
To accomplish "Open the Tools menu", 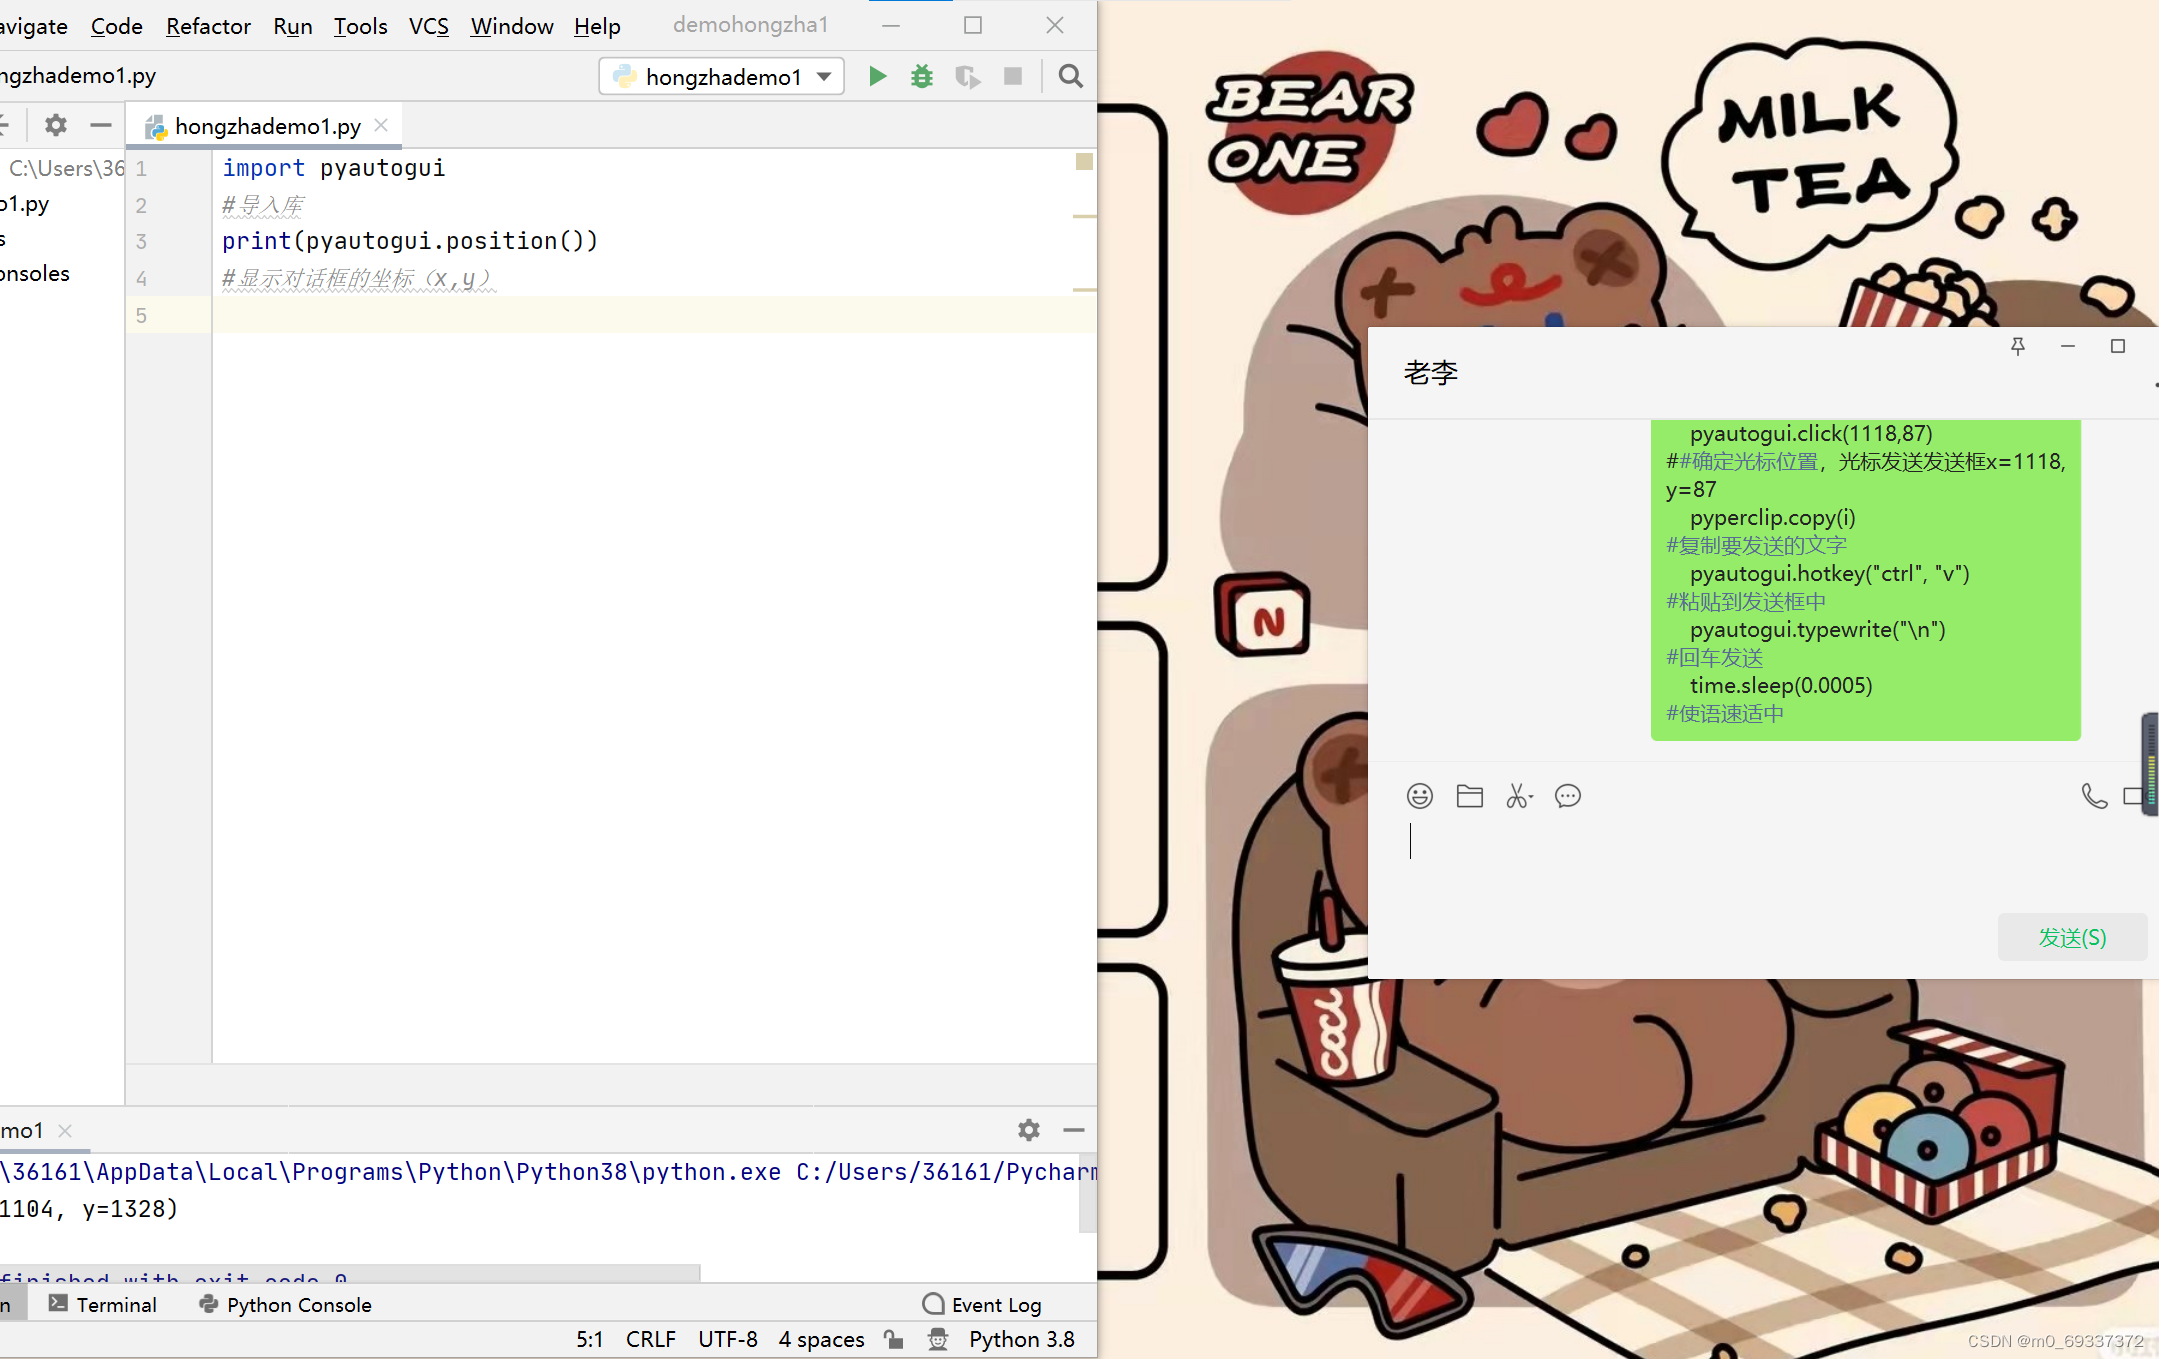I will tap(361, 26).
